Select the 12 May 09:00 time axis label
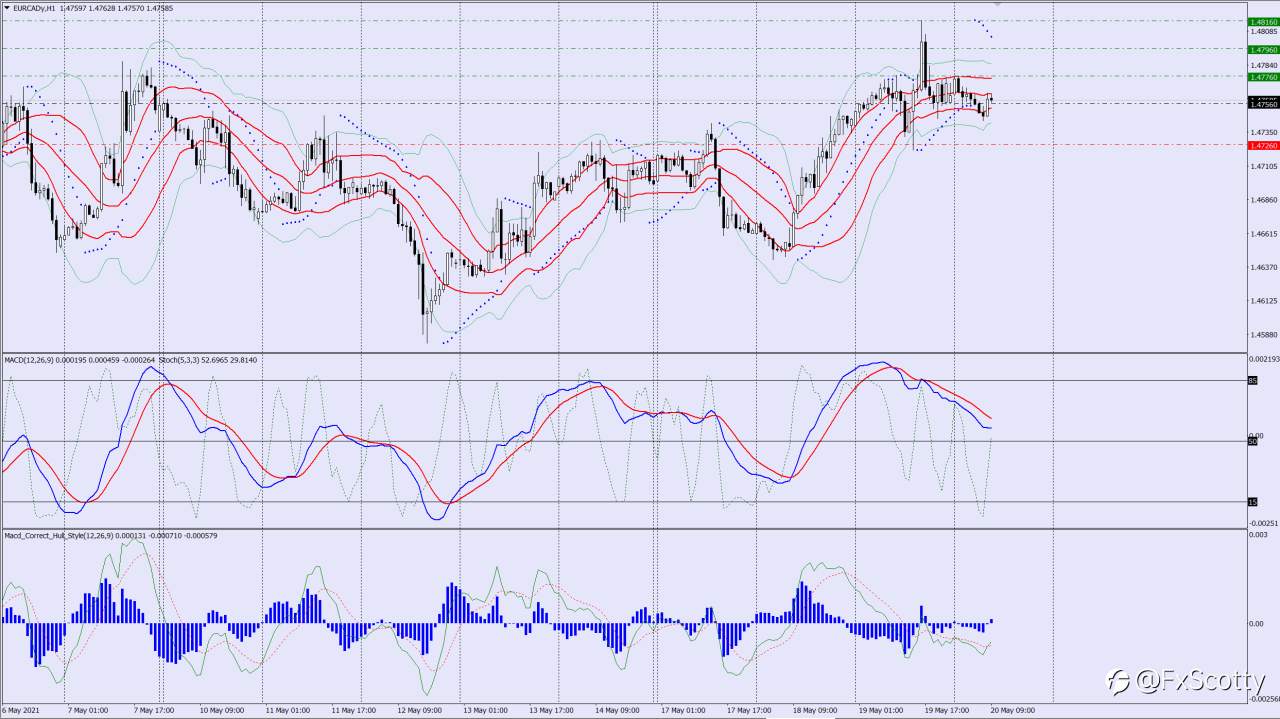 pos(419,711)
